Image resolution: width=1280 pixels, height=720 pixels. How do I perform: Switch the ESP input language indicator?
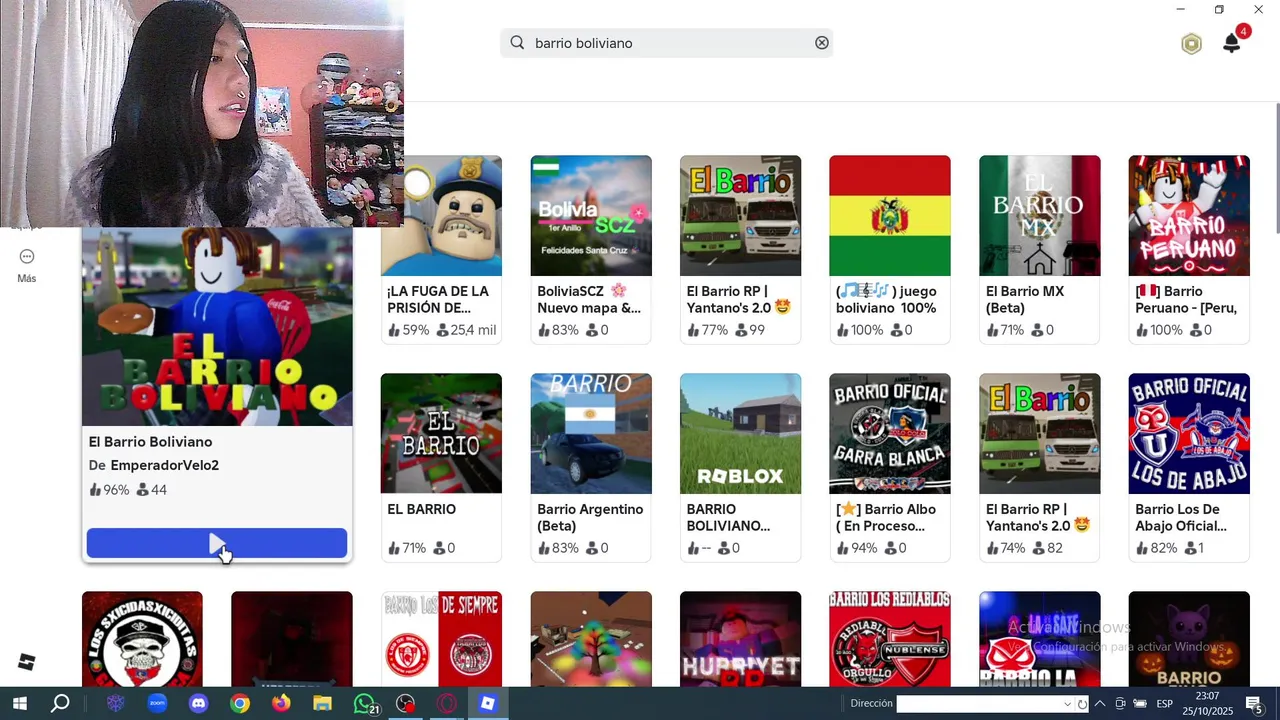[x=1165, y=704]
